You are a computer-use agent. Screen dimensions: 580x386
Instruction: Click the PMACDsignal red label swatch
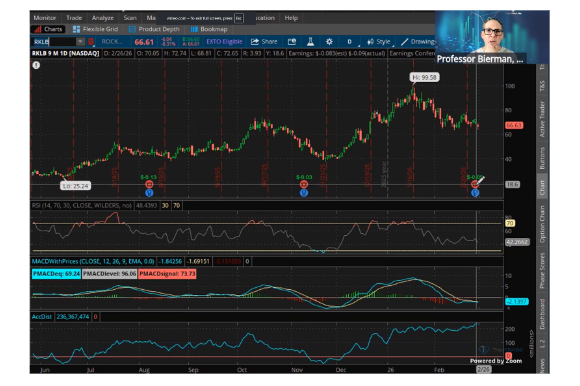pos(167,274)
